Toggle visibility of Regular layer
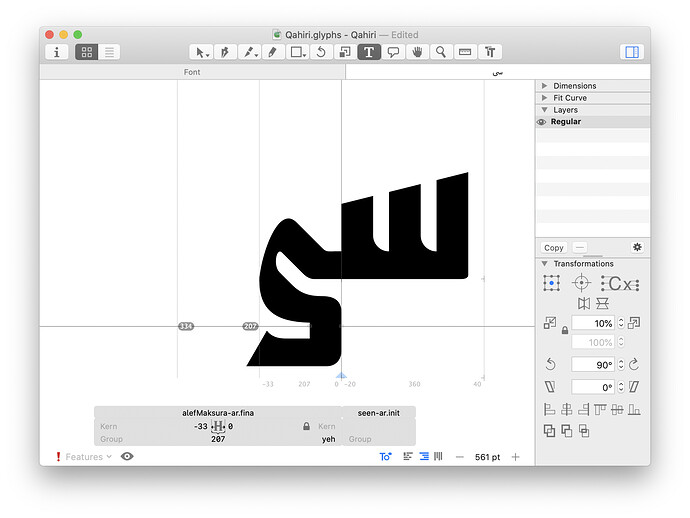The width and height of the screenshot is (690, 518). click(x=542, y=122)
